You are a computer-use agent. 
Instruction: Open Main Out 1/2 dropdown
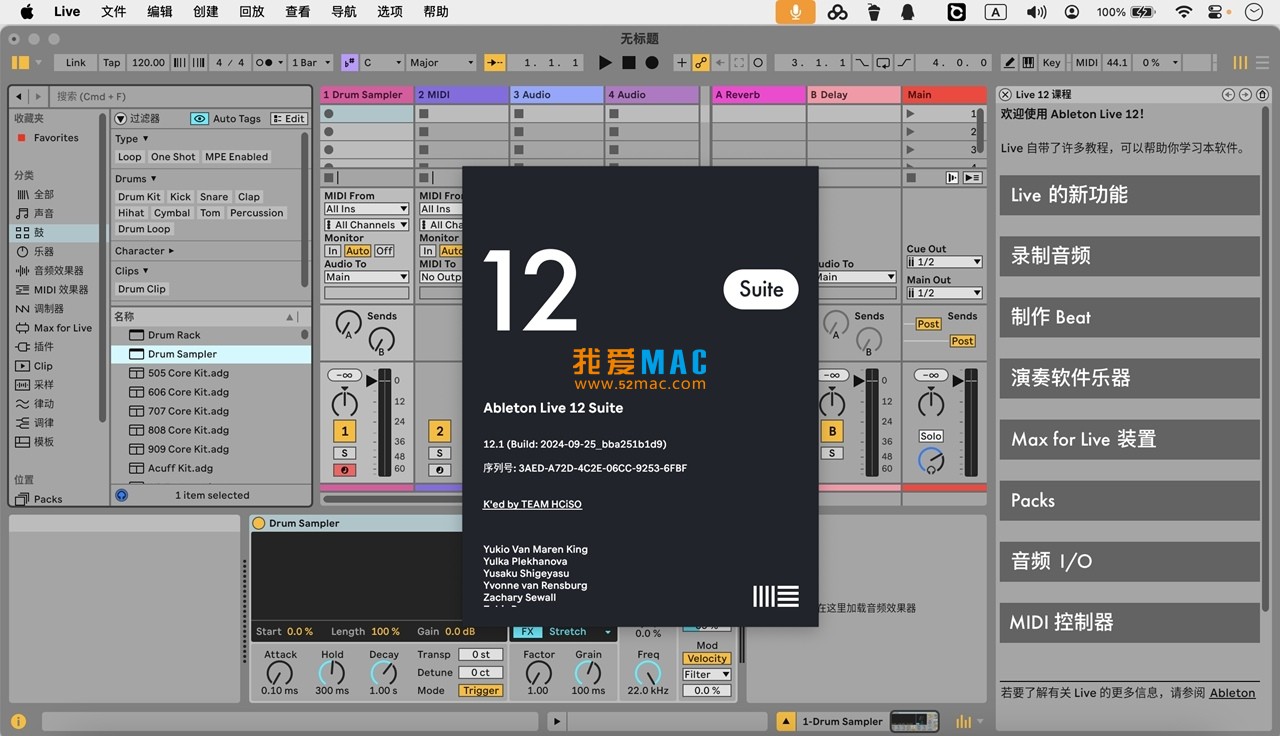click(x=944, y=293)
